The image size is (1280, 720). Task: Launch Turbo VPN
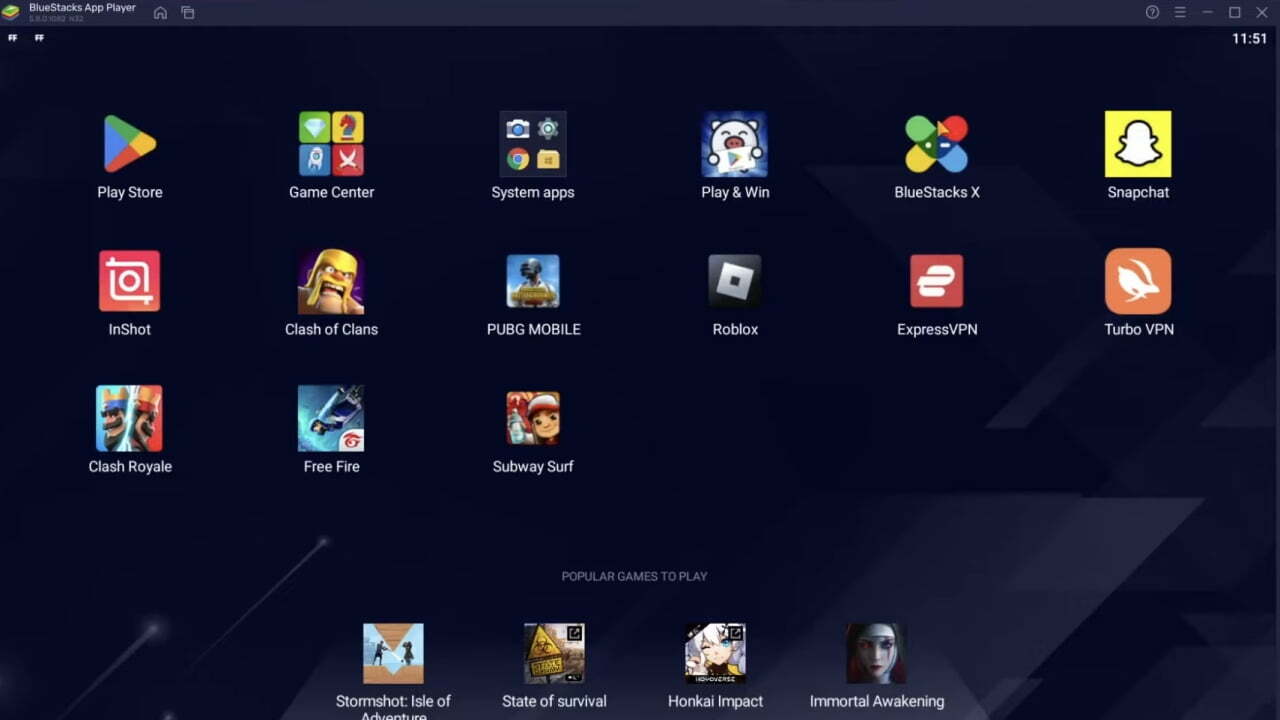click(x=1138, y=281)
